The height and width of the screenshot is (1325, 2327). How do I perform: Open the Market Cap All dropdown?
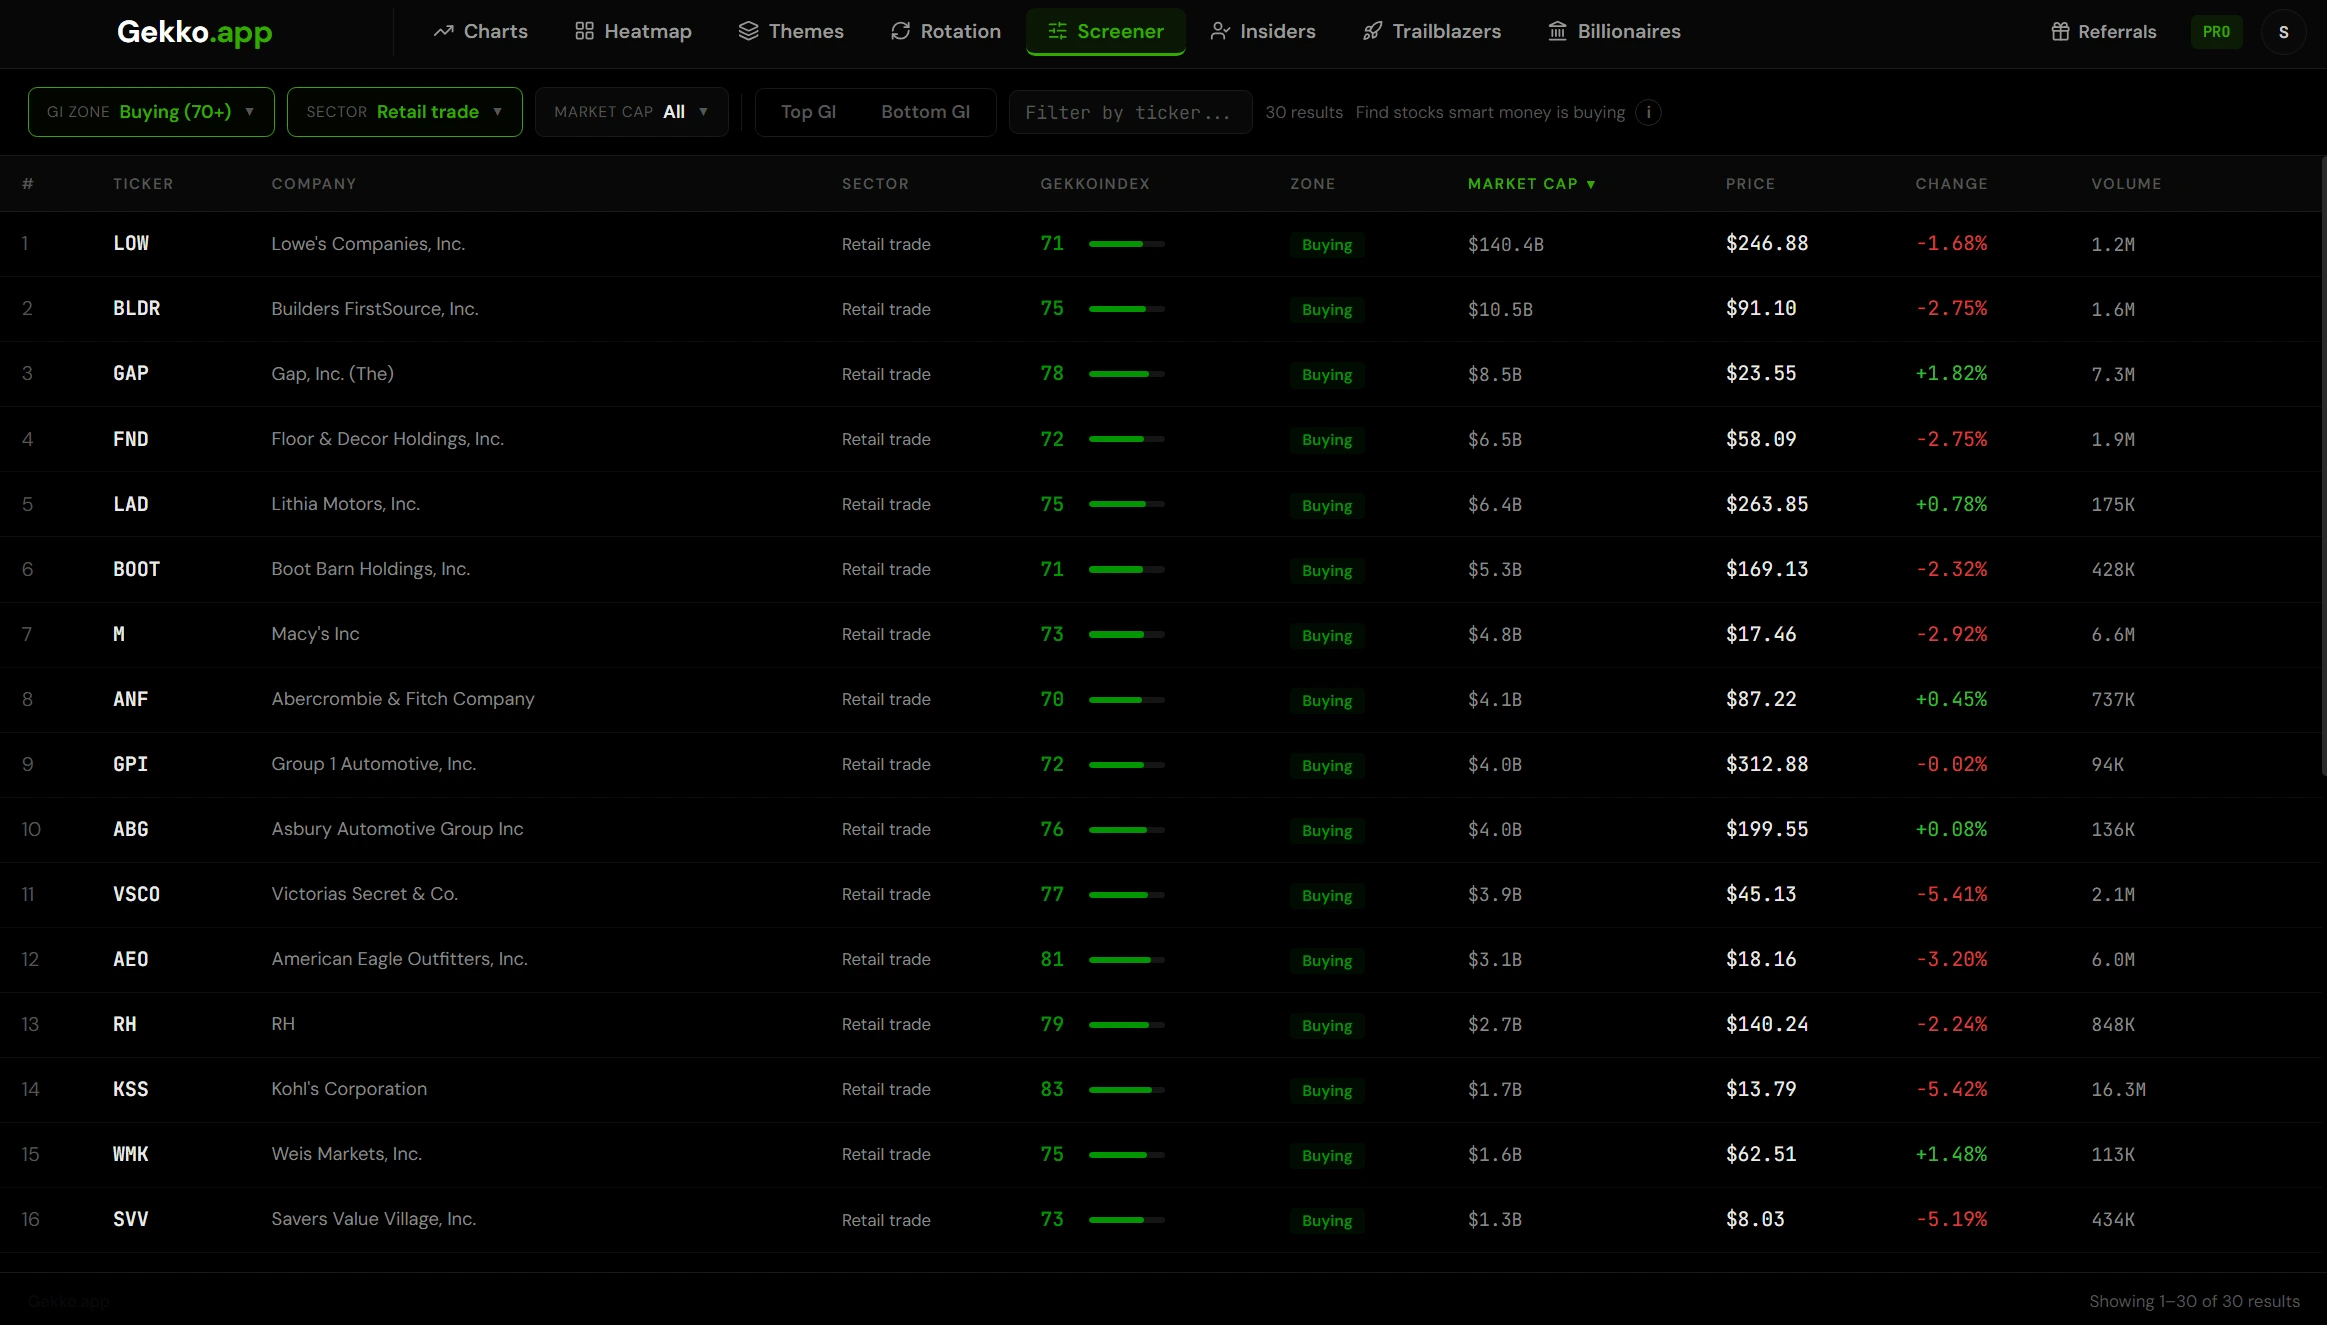click(x=631, y=112)
